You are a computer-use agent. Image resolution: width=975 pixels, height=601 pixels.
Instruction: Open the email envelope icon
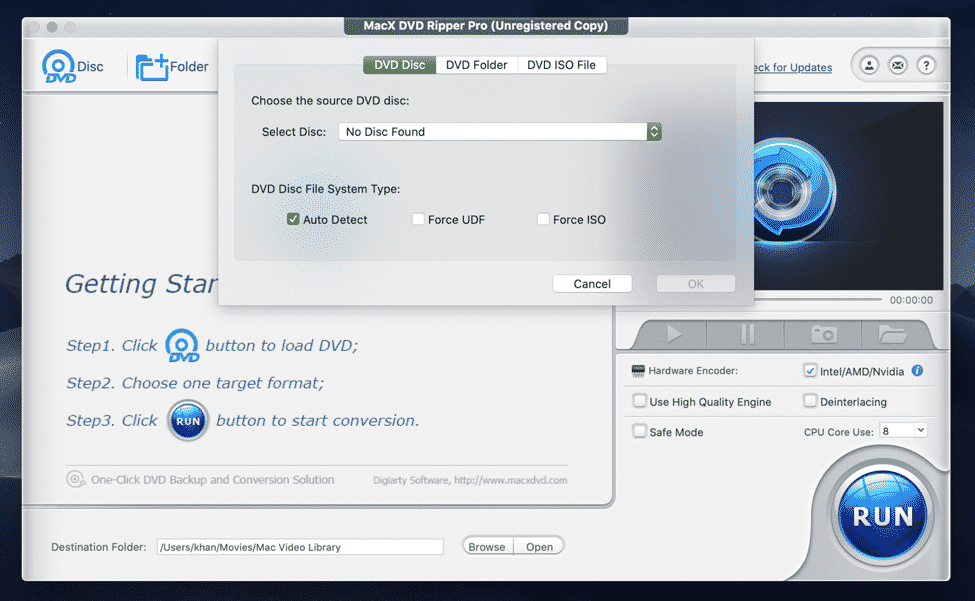click(x=898, y=66)
